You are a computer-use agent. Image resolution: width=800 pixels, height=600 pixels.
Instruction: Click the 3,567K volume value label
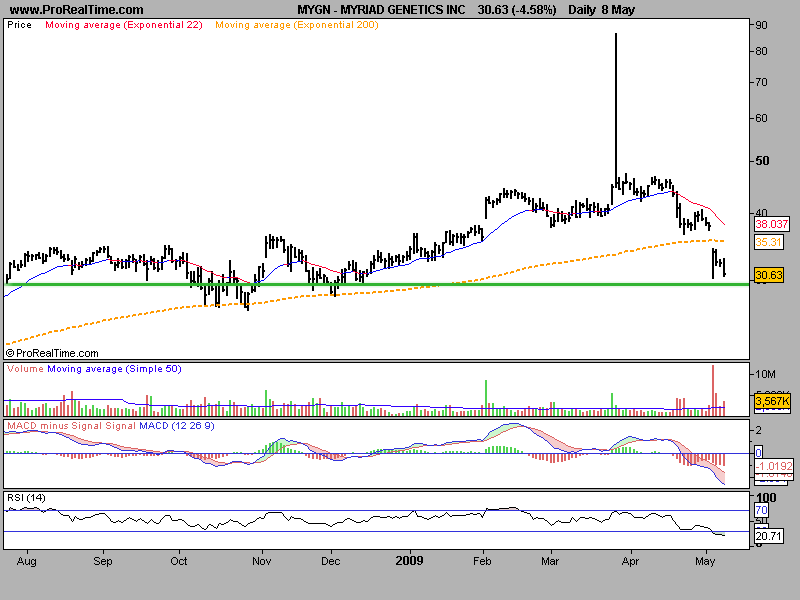pyautogui.click(x=772, y=401)
